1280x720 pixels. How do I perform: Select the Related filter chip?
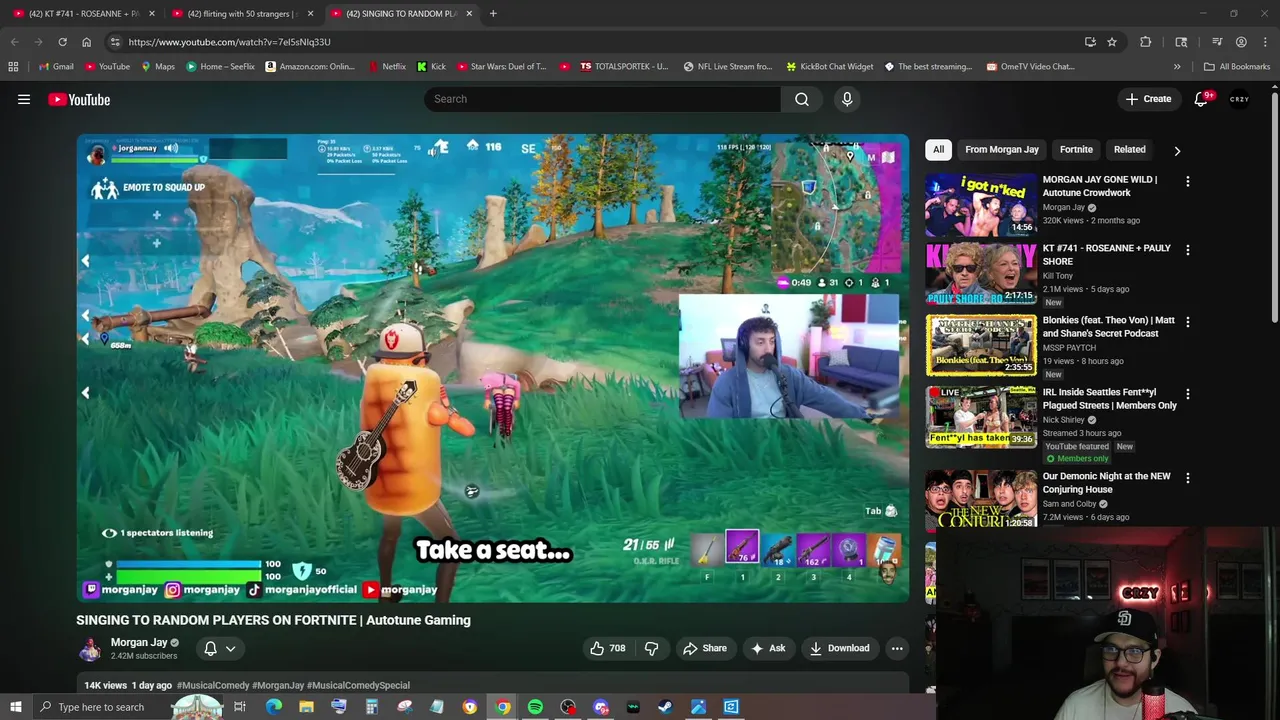click(1130, 150)
